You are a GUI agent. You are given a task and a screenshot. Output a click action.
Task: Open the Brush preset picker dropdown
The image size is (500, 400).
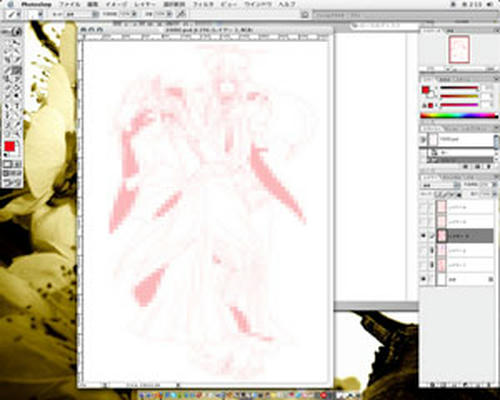pos(40,14)
